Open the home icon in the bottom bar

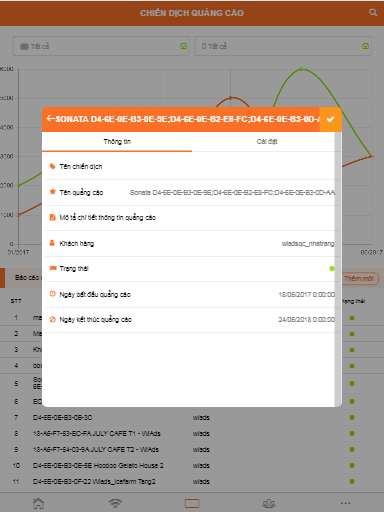point(38,503)
